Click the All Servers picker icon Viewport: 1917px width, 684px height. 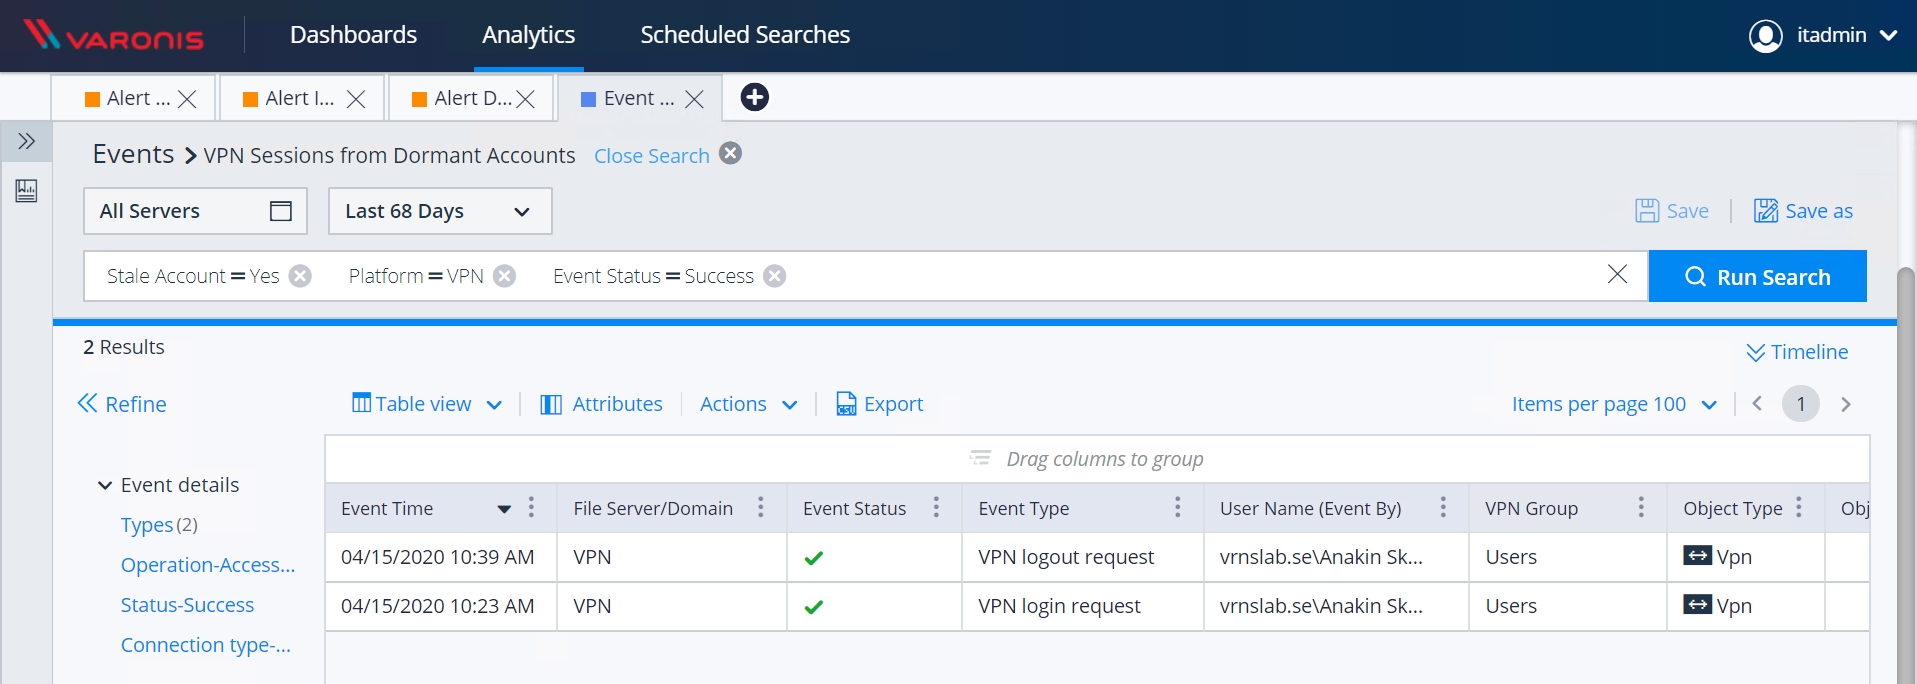[x=281, y=211]
